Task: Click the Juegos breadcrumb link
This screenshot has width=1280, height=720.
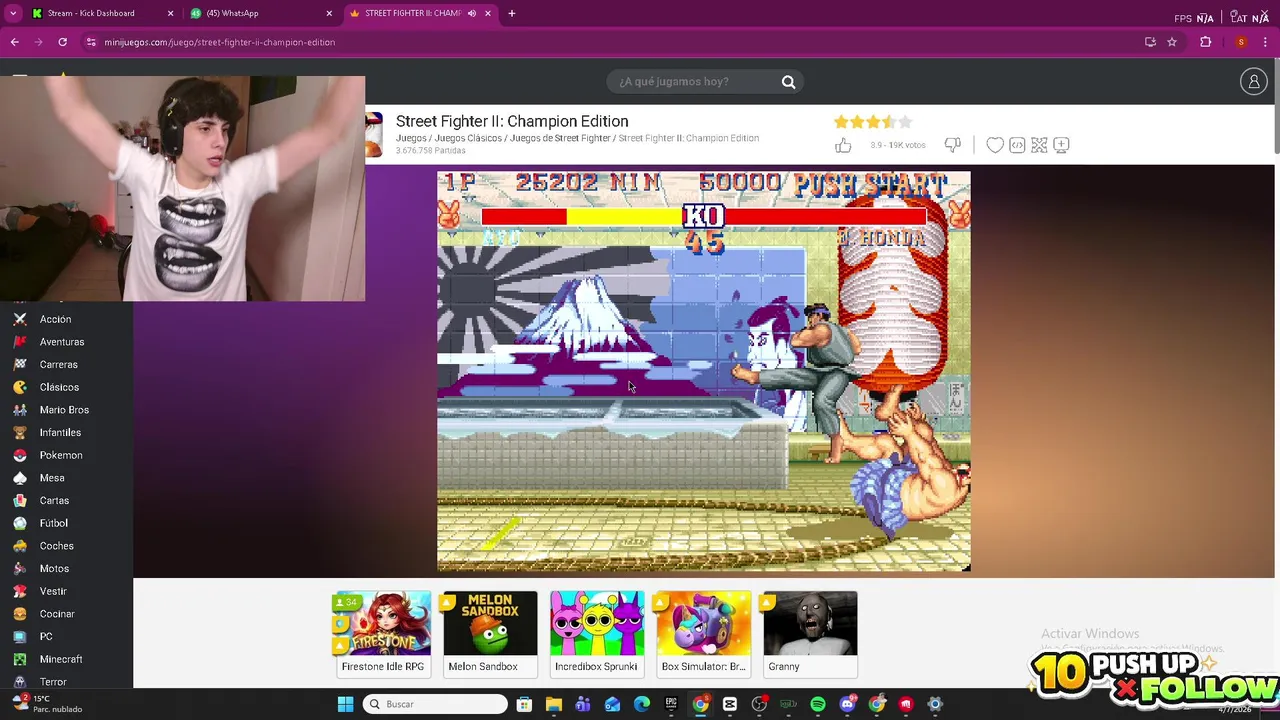Action: 411,138
